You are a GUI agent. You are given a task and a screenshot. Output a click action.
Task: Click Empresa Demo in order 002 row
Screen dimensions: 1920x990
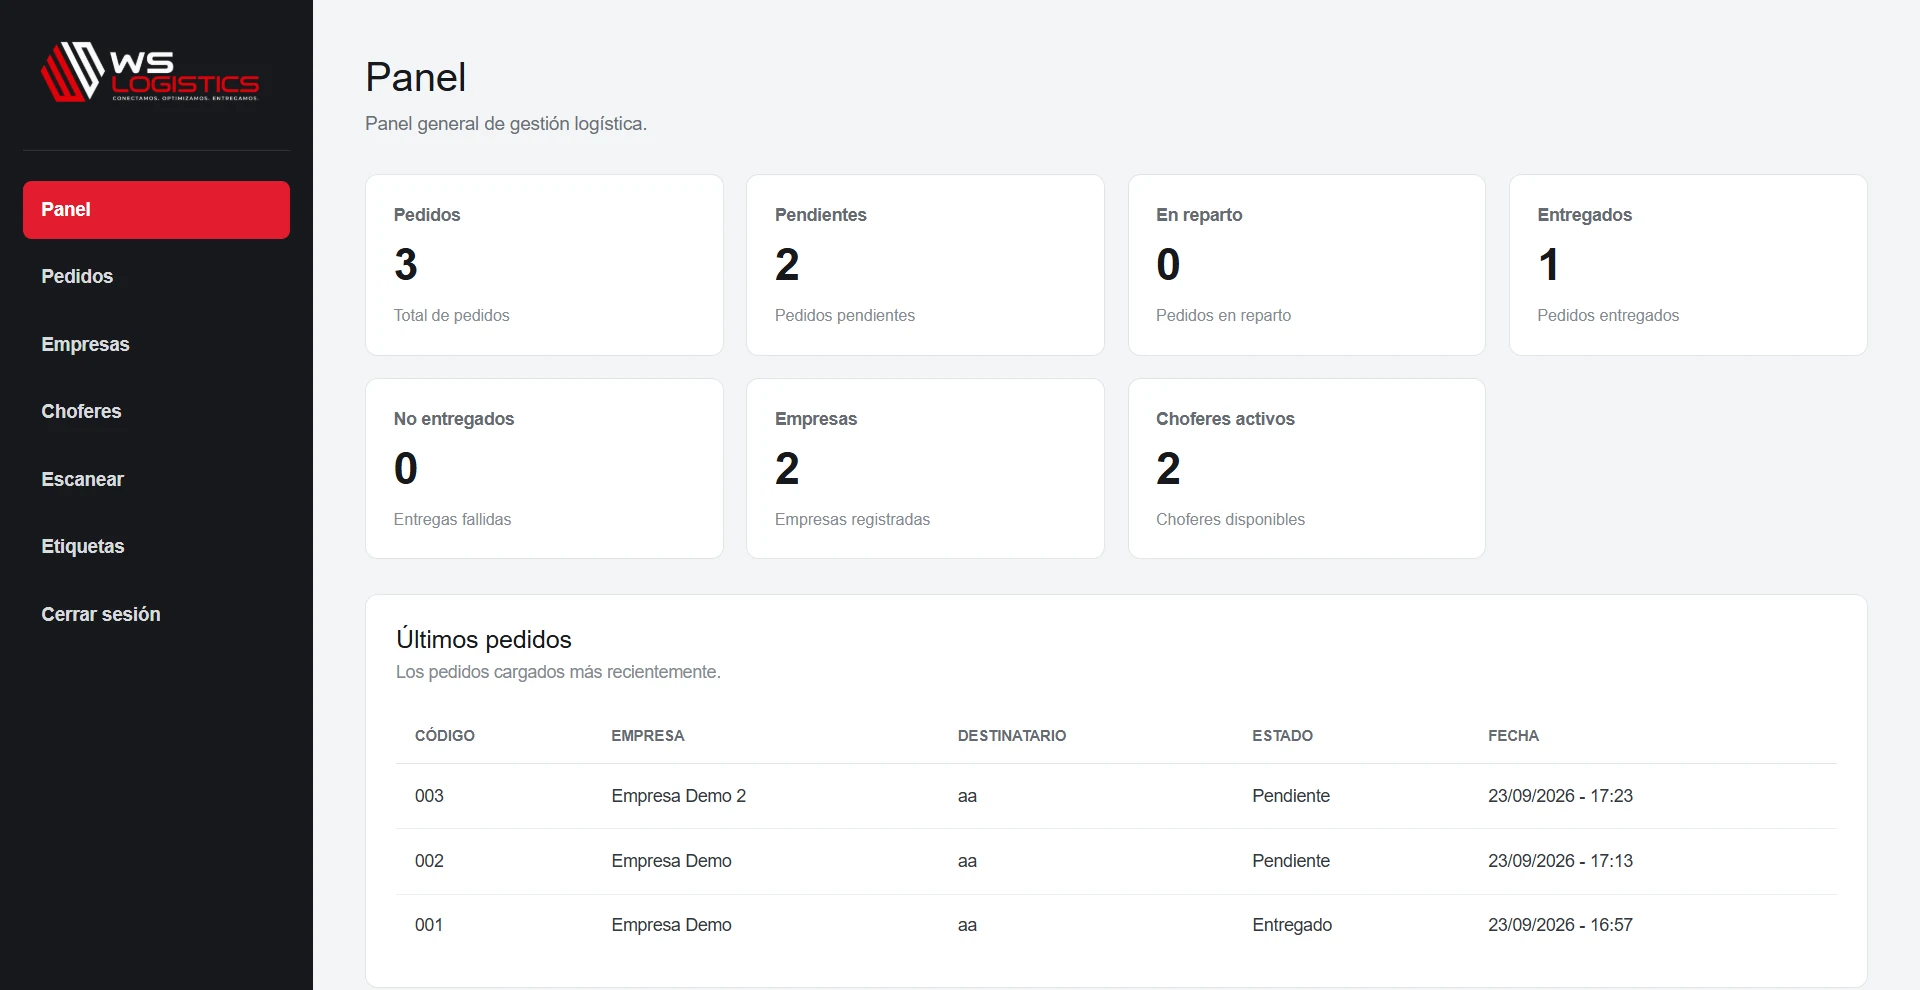671,861
